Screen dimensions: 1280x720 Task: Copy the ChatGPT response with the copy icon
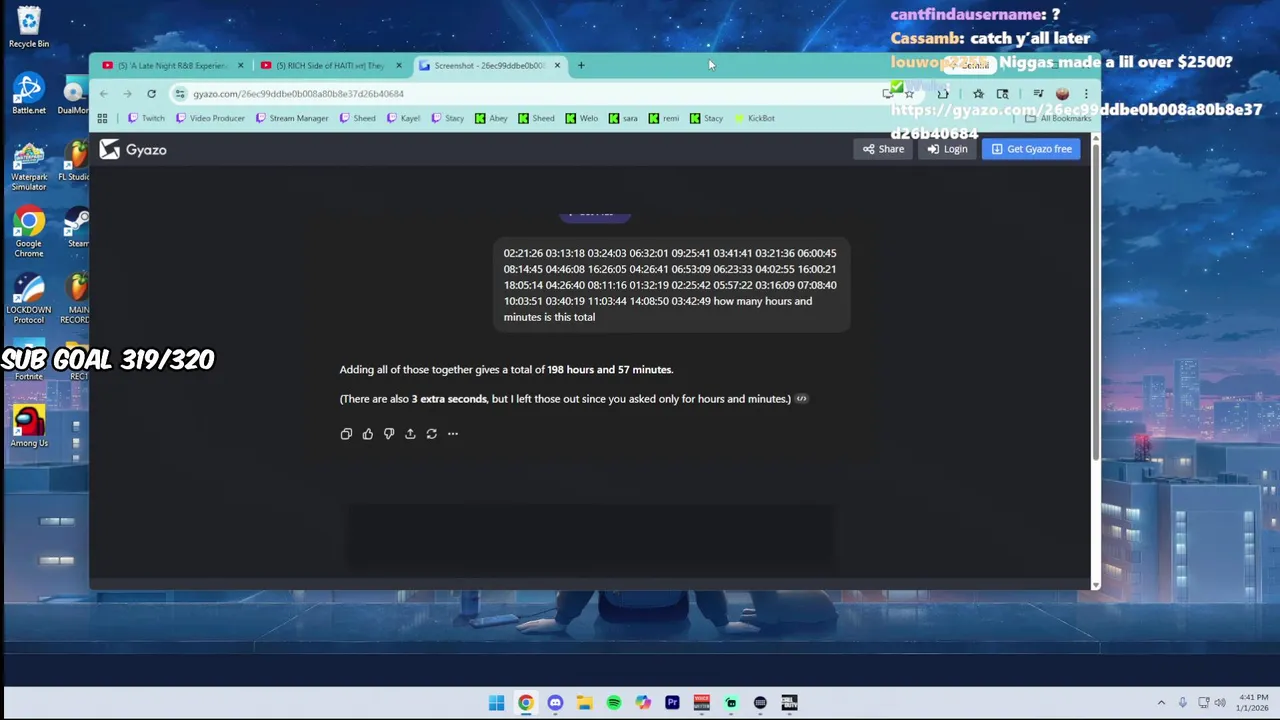[x=346, y=434]
